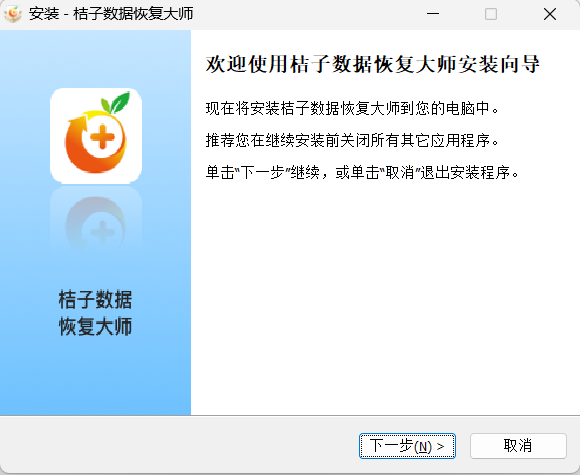Click the window title 安装 - 桔子数据恢复大师

click(111, 14)
